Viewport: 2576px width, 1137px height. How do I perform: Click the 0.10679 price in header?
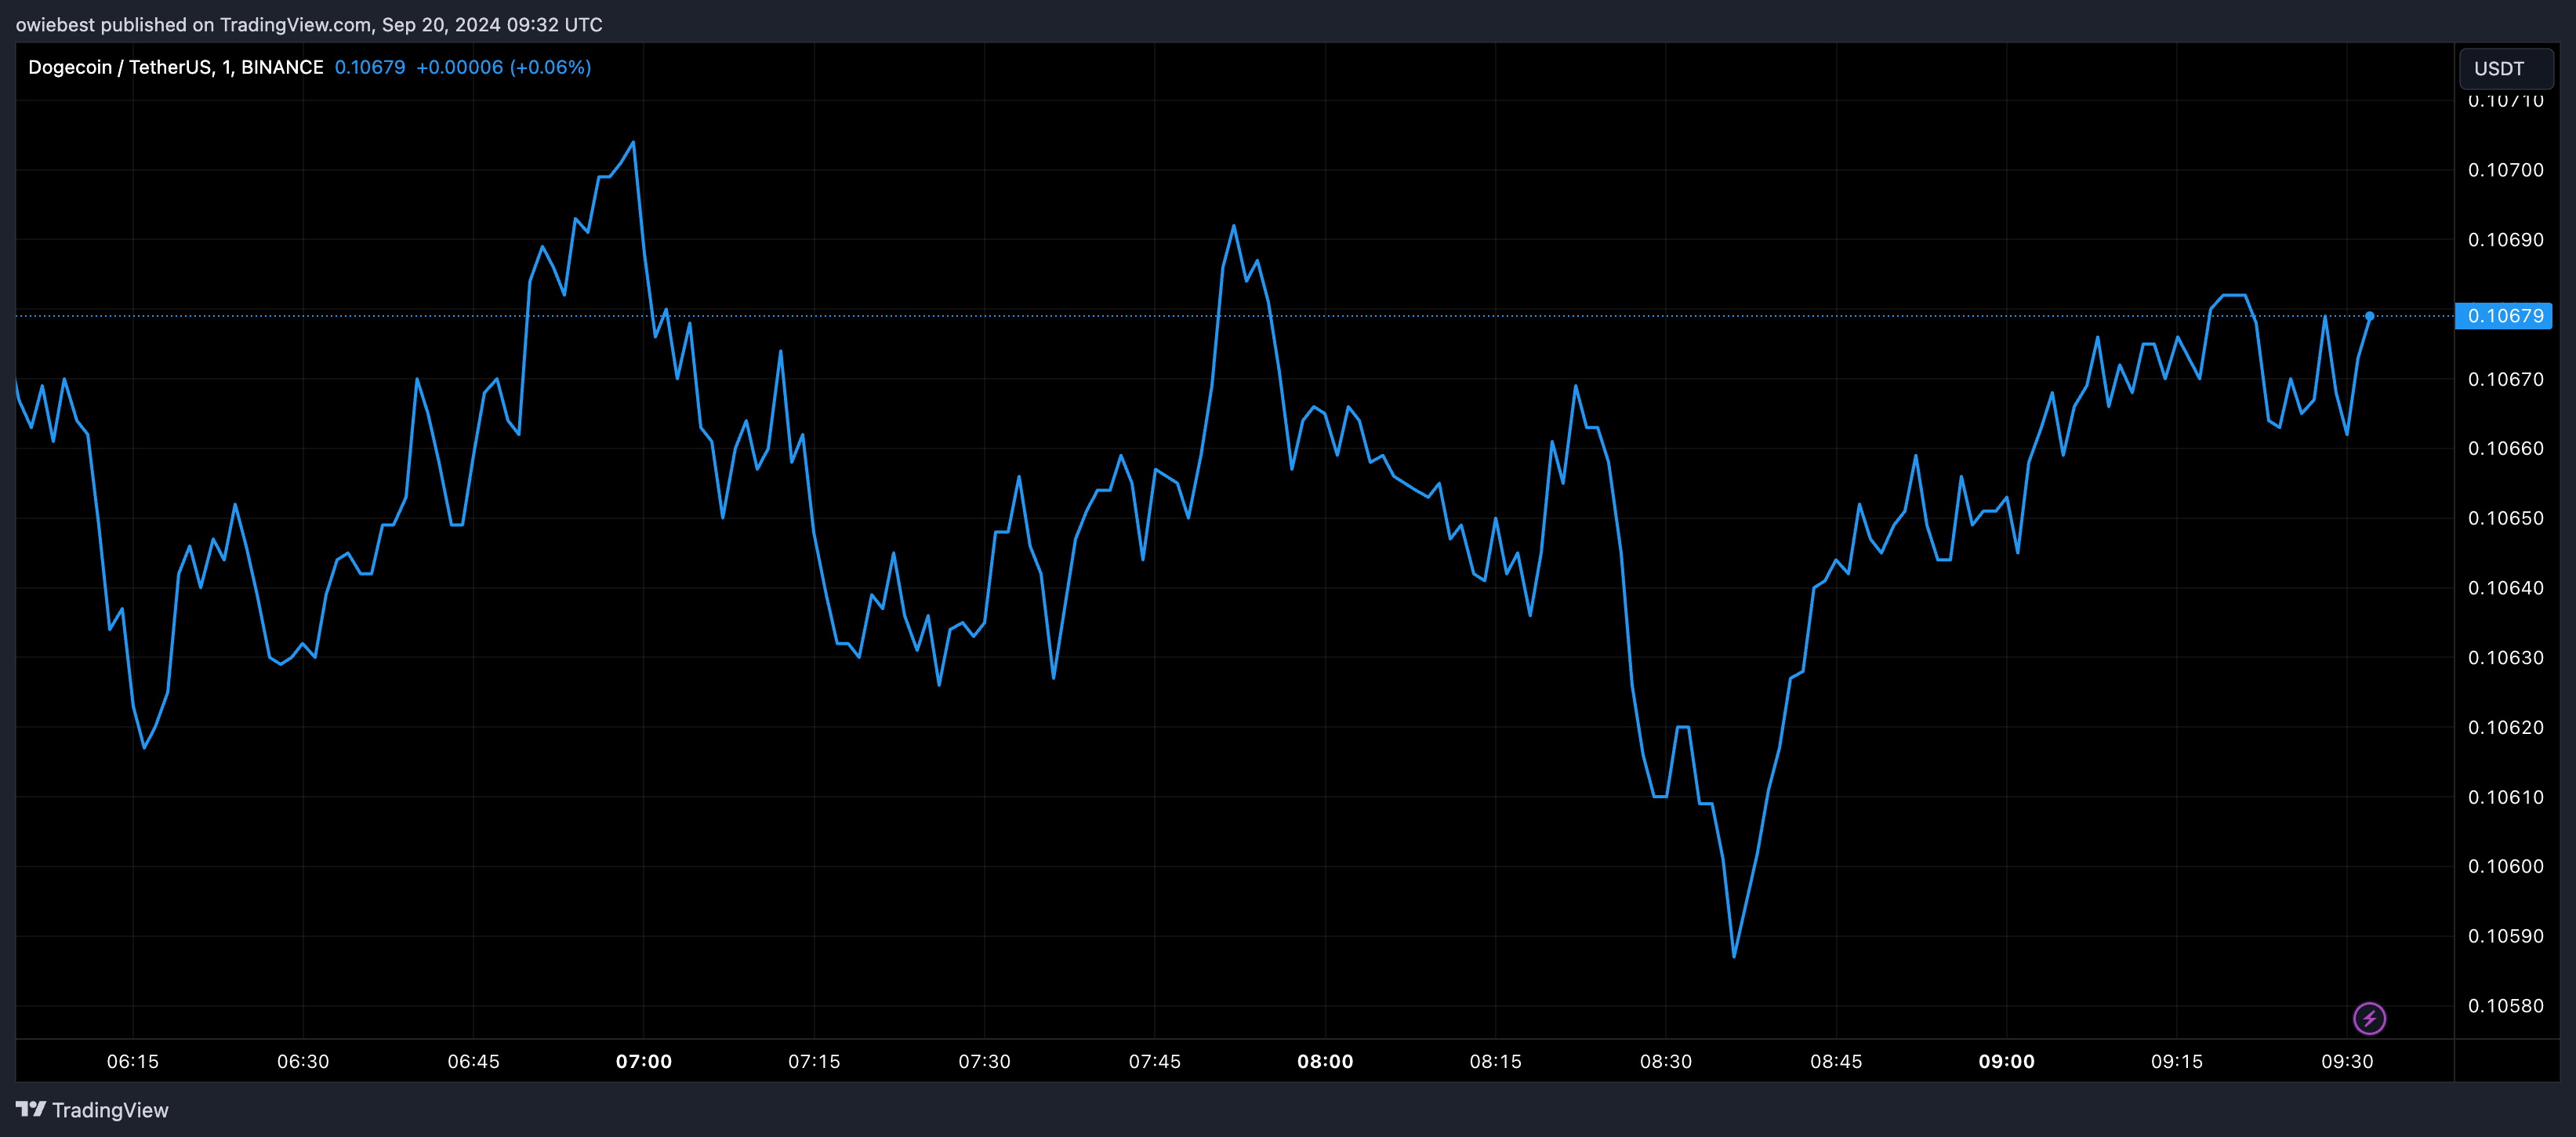tap(370, 67)
